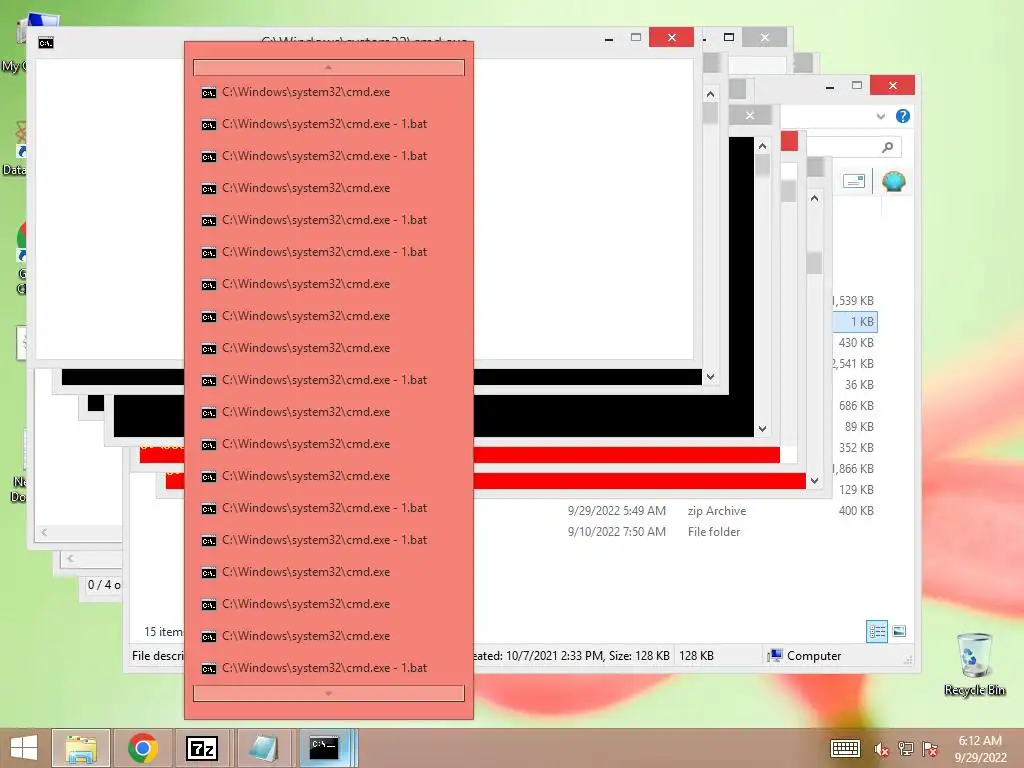
Task: Click the 9/29/2022 5:49 AM date cell
Action: (616, 511)
